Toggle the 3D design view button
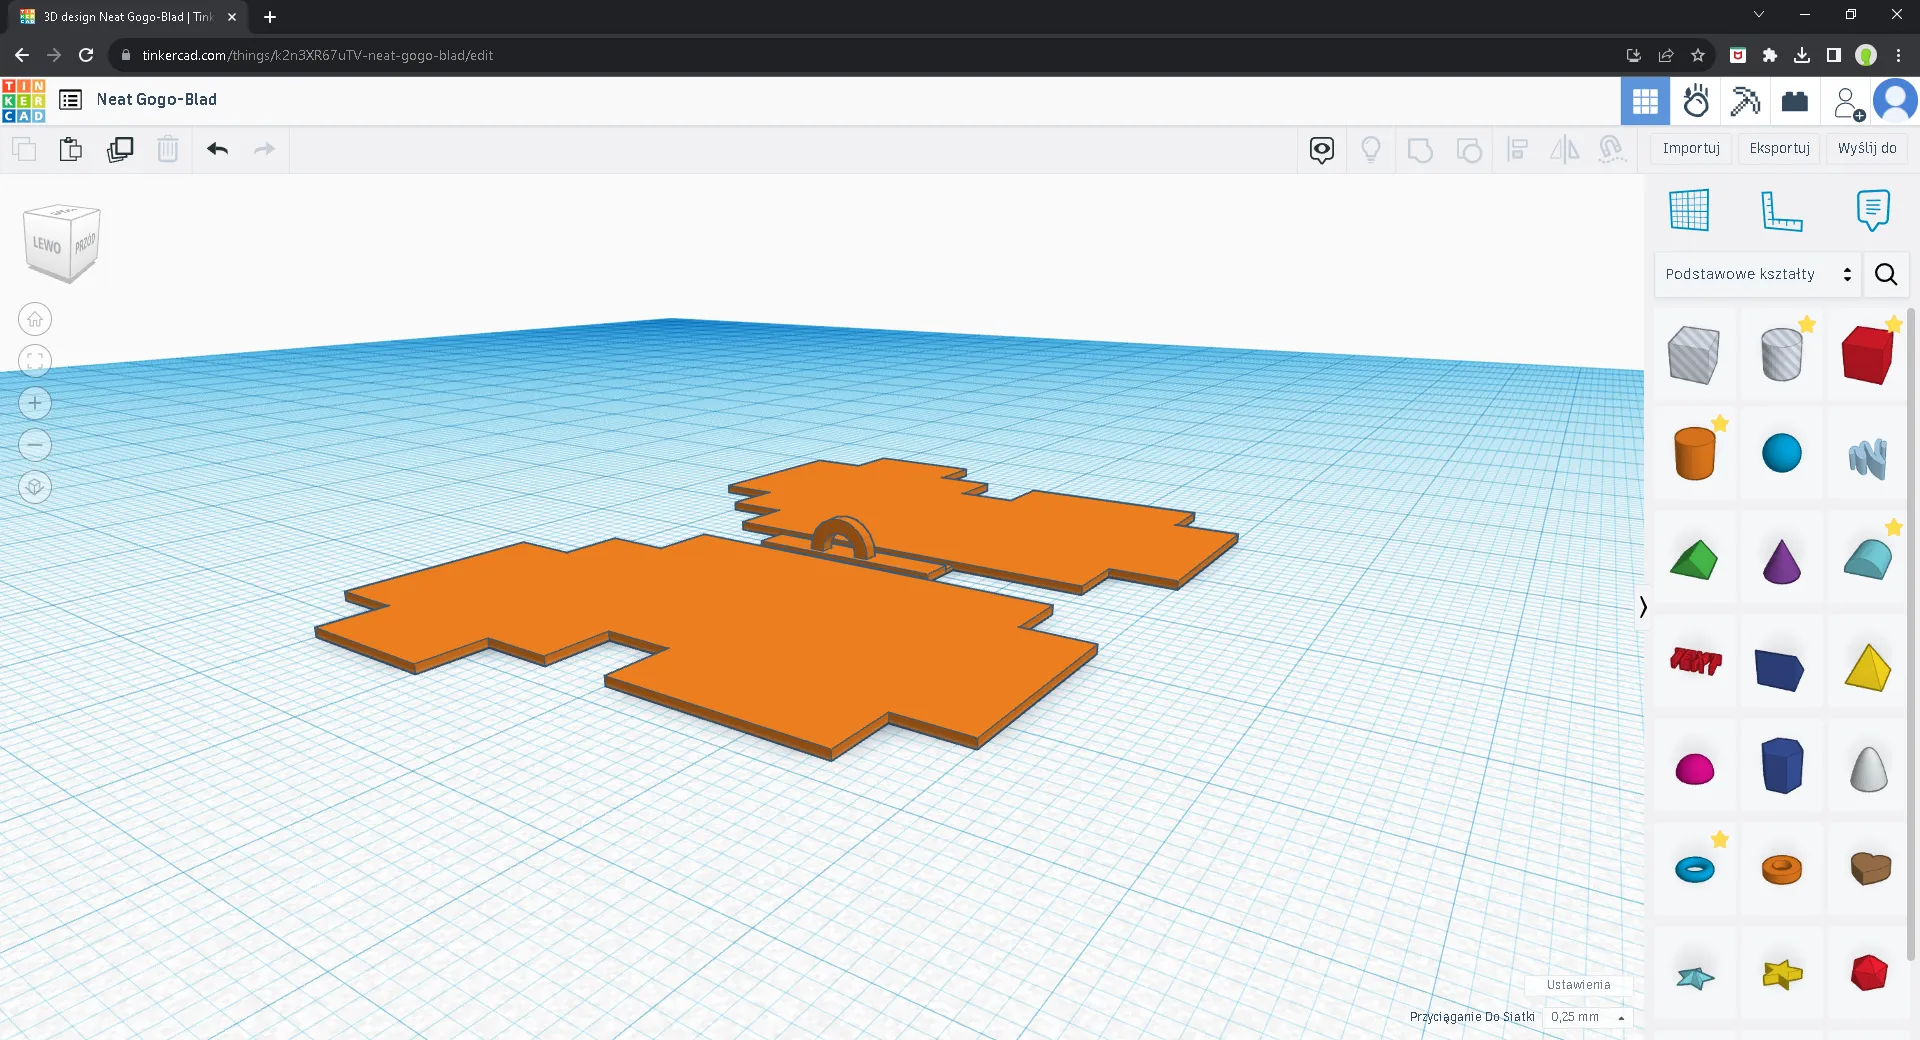The image size is (1920, 1040). [x=1645, y=101]
